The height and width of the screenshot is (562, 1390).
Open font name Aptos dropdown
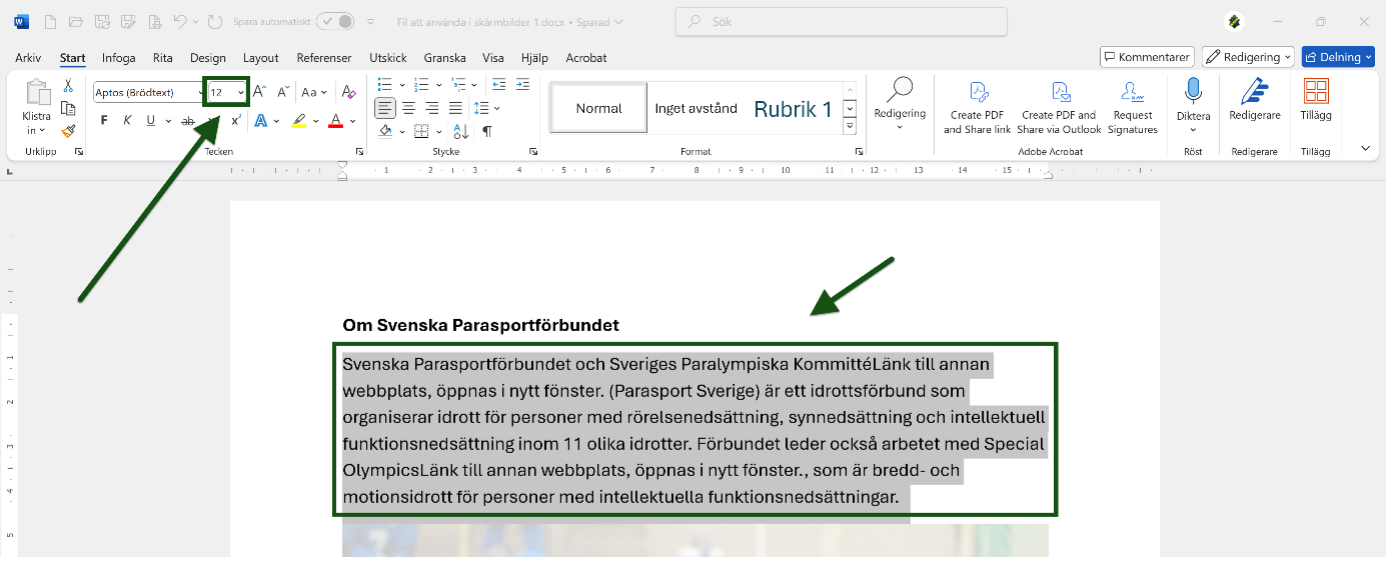click(x=200, y=93)
